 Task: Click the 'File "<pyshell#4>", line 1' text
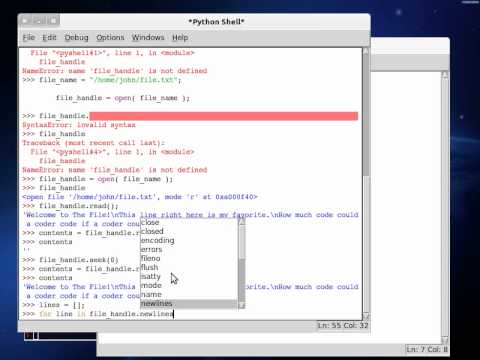point(112,152)
